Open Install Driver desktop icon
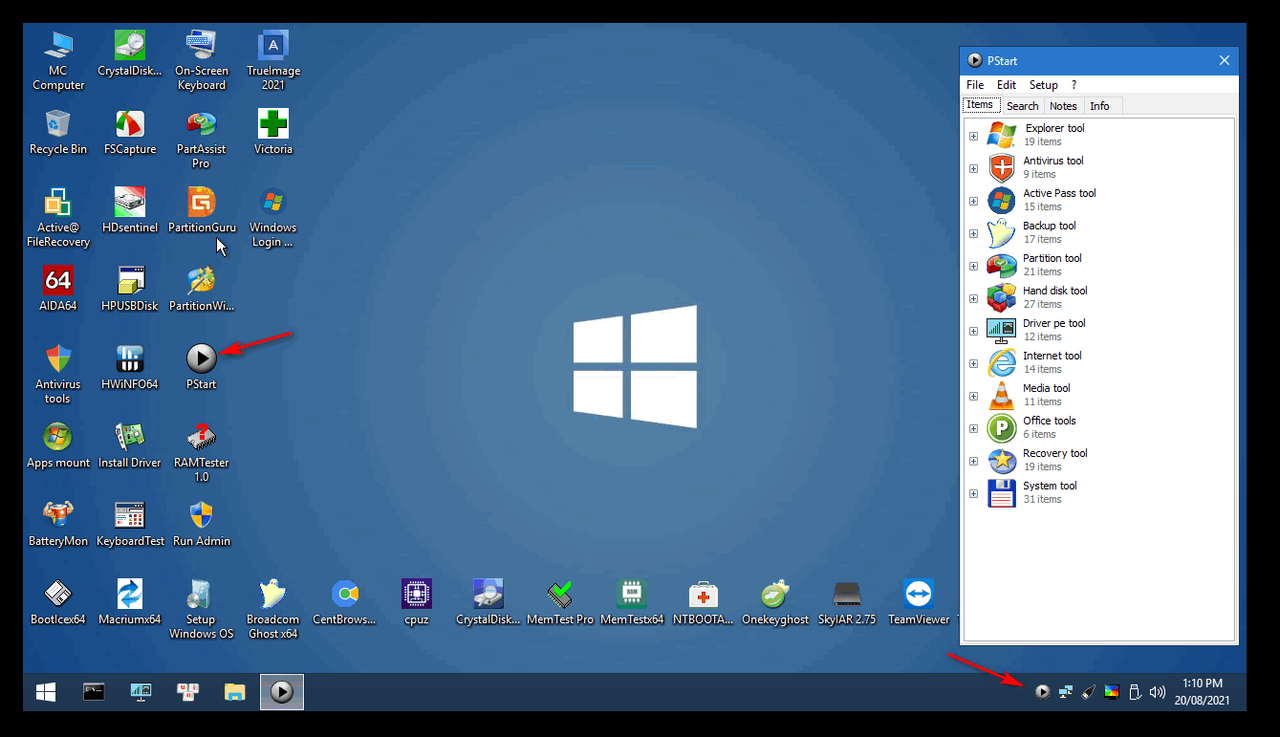This screenshot has height=737, width=1280. coord(130,445)
